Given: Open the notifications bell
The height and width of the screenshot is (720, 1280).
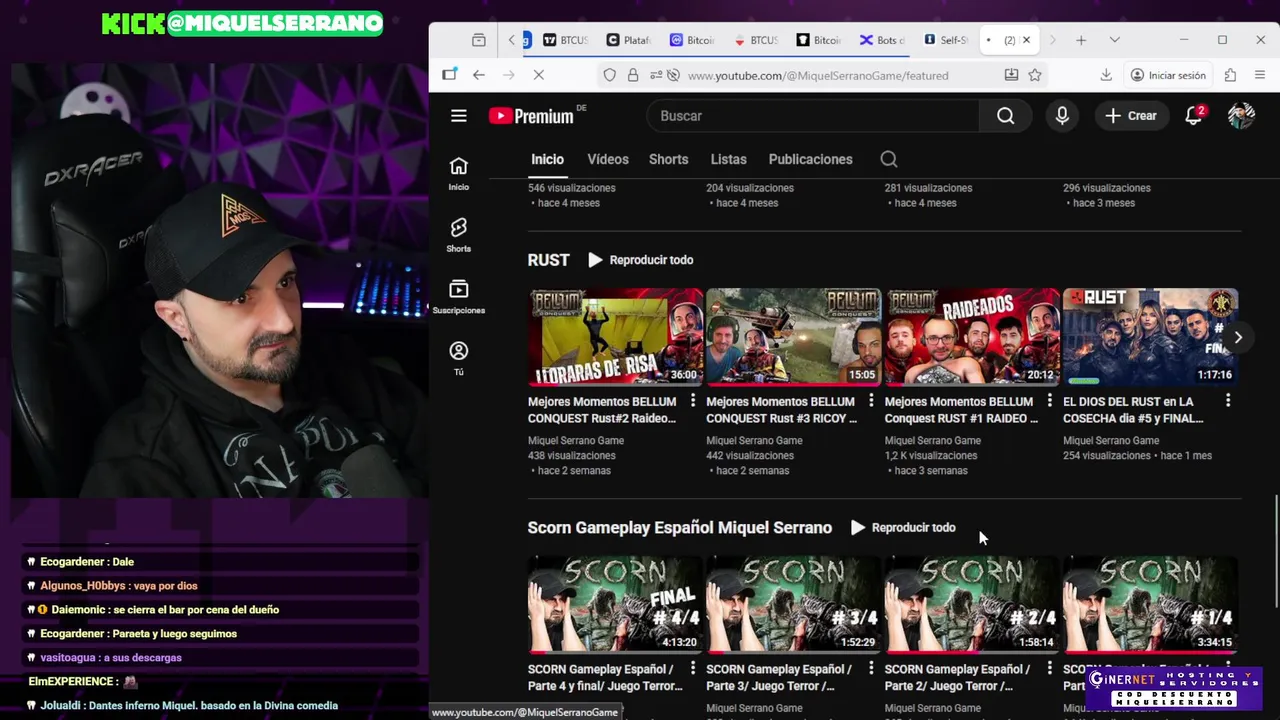Looking at the screenshot, I should pyautogui.click(x=1194, y=116).
